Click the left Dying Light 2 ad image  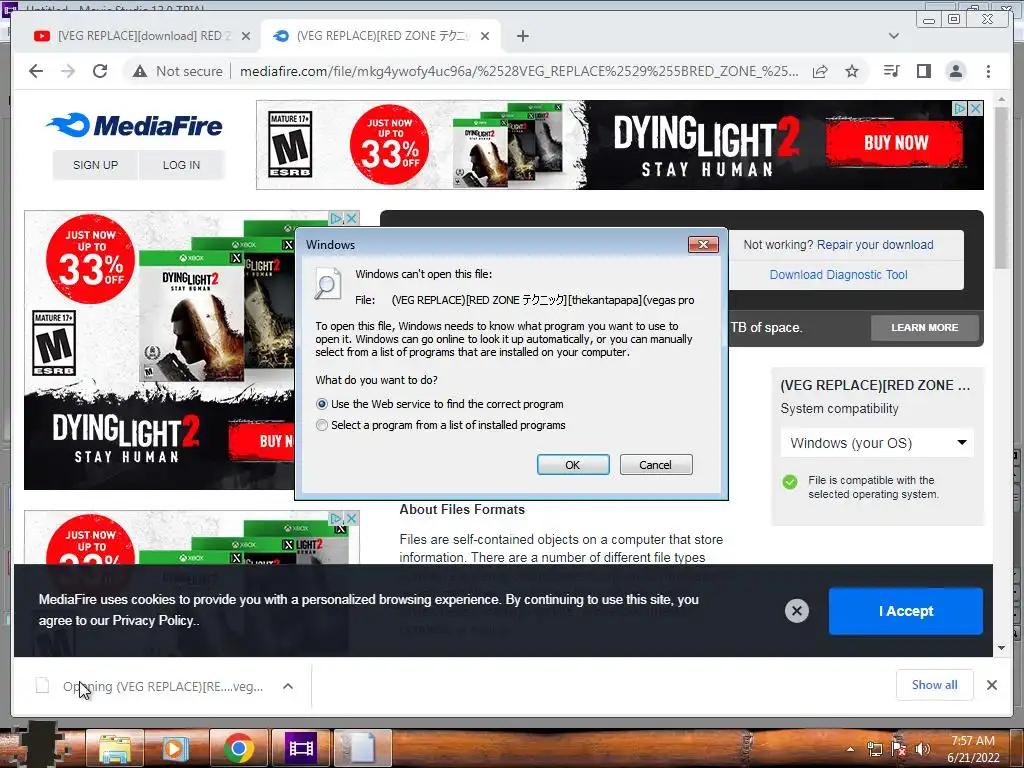[x=159, y=350]
